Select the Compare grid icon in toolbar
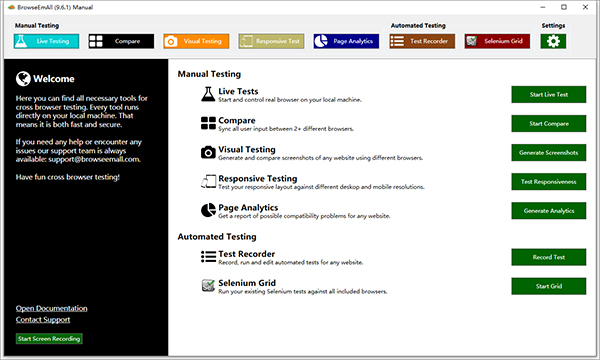600x360 pixels. pos(96,41)
